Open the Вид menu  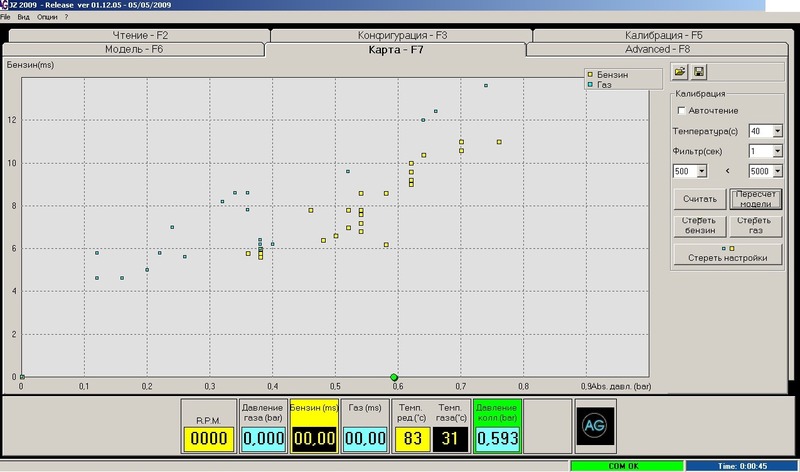[24, 18]
